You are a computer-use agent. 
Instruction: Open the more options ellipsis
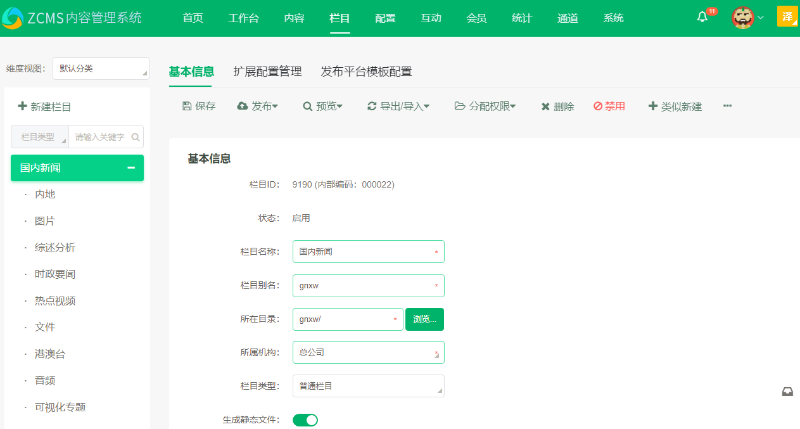pyautogui.click(x=728, y=106)
